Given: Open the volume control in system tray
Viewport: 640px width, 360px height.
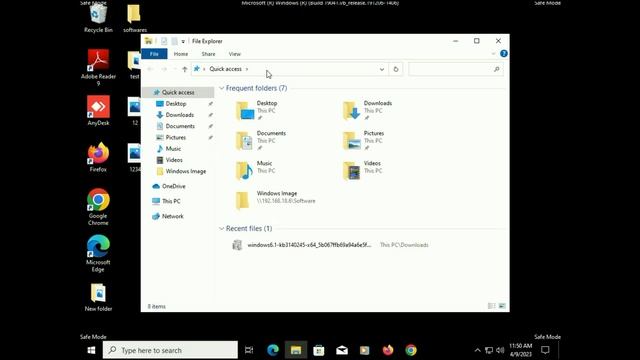Looking at the screenshot, I should tap(500, 350).
